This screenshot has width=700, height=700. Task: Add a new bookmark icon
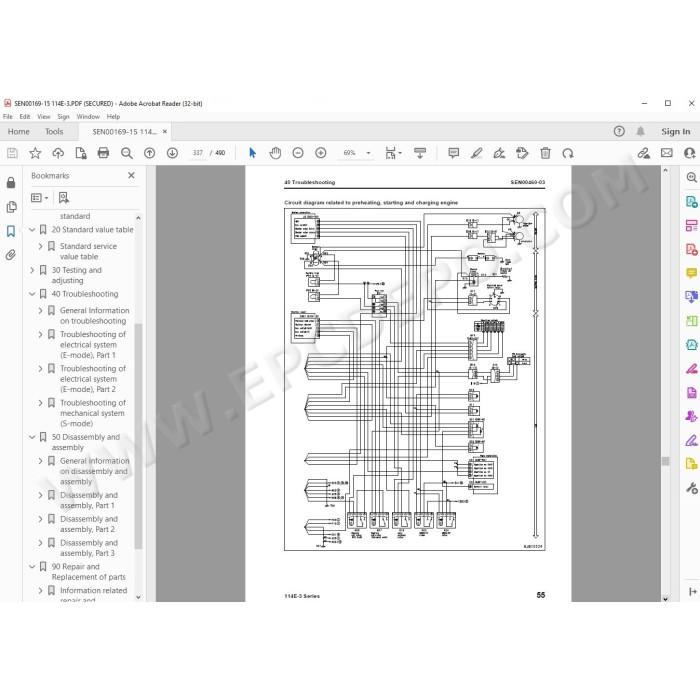pyautogui.click(x=64, y=198)
